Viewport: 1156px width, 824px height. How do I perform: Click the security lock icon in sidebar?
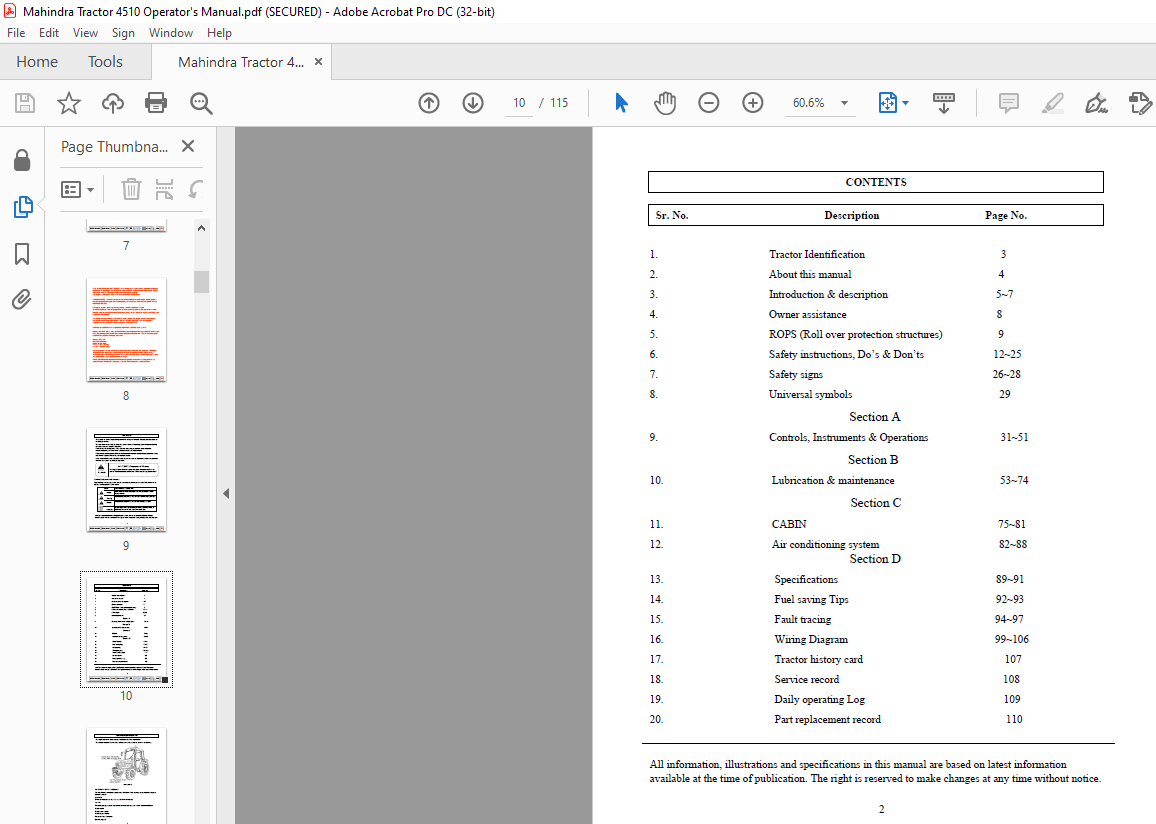22,160
